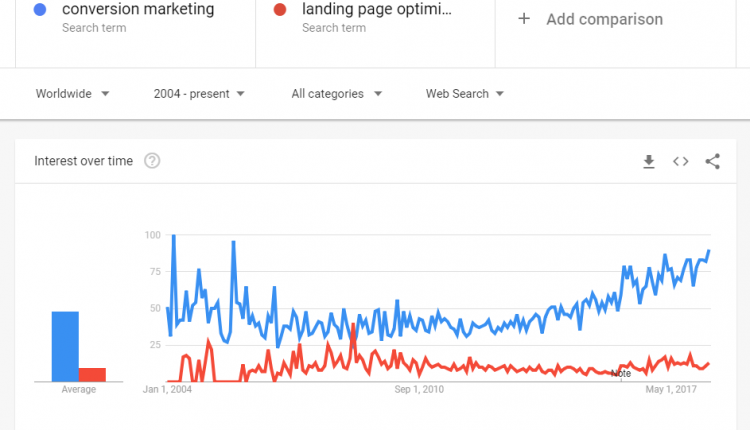This screenshot has height=430, width=750.
Task: Open the Worldwide region dropdown
Action: click(x=72, y=94)
